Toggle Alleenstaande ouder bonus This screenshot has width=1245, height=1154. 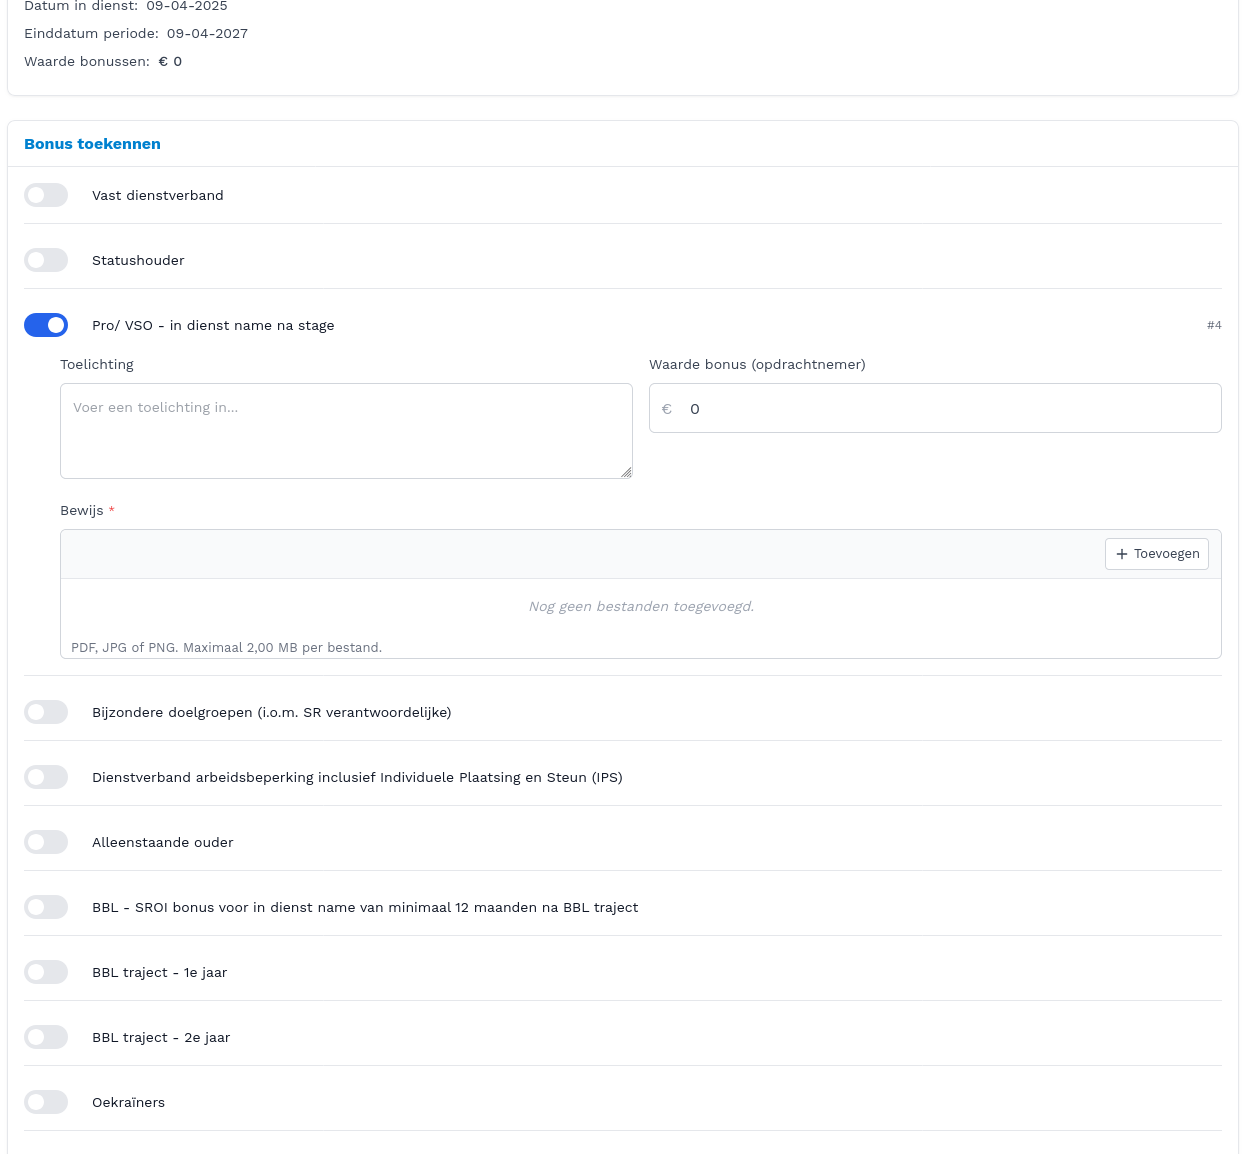tap(46, 842)
